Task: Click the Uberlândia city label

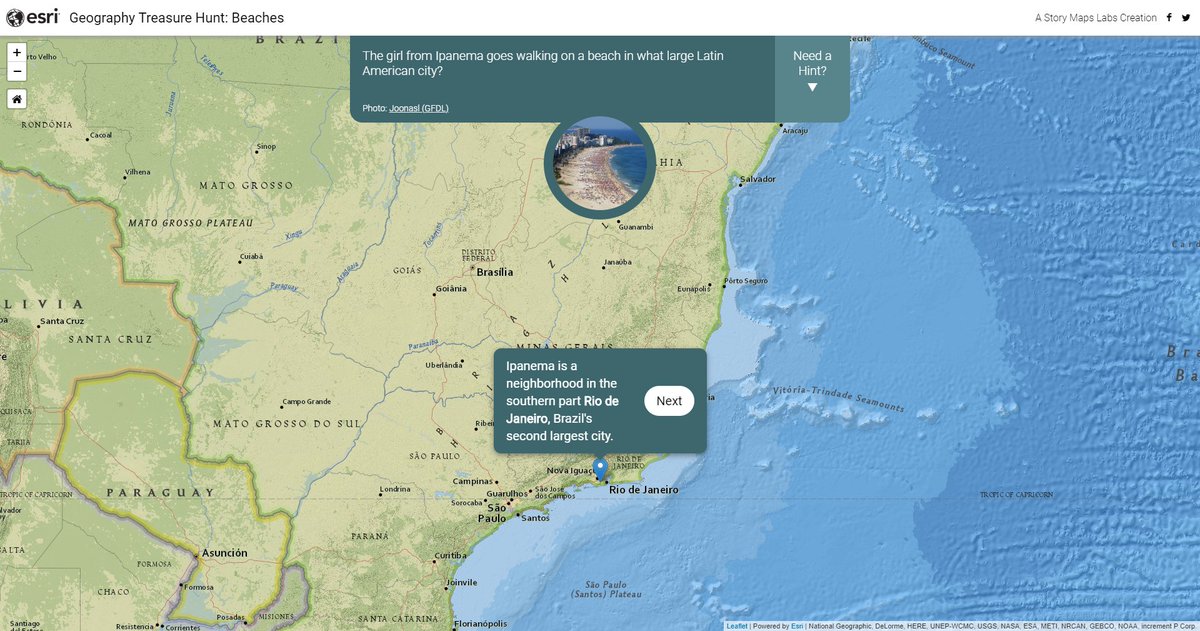Action: point(444,365)
